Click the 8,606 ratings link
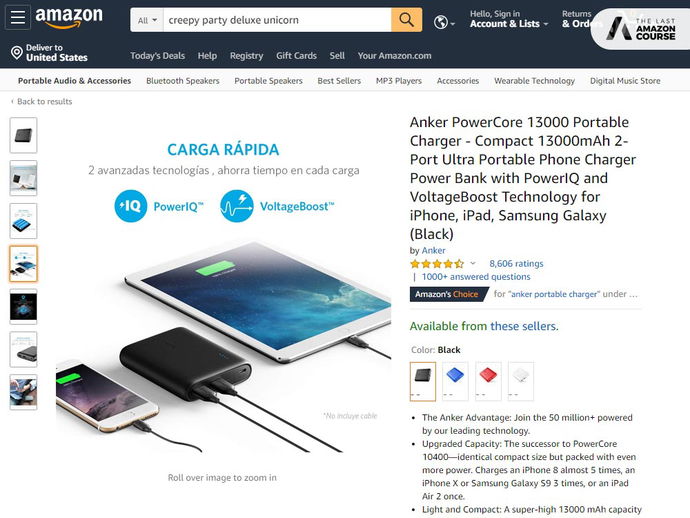 pos(516,264)
